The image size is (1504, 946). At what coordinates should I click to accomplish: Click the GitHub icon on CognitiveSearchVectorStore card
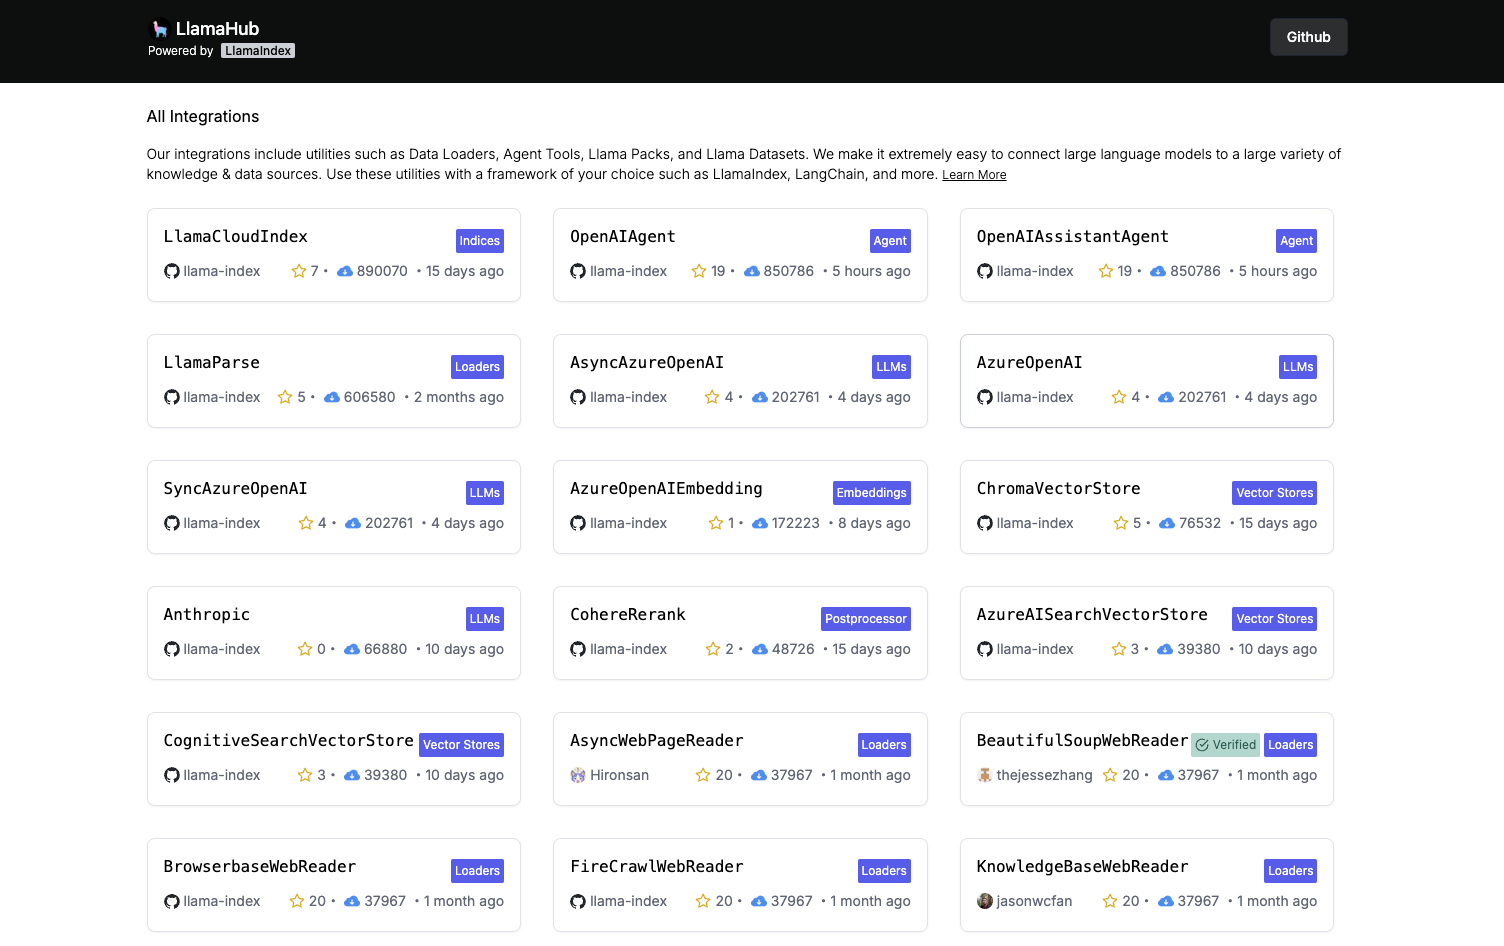pyautogui.click(x=172, y=775)
